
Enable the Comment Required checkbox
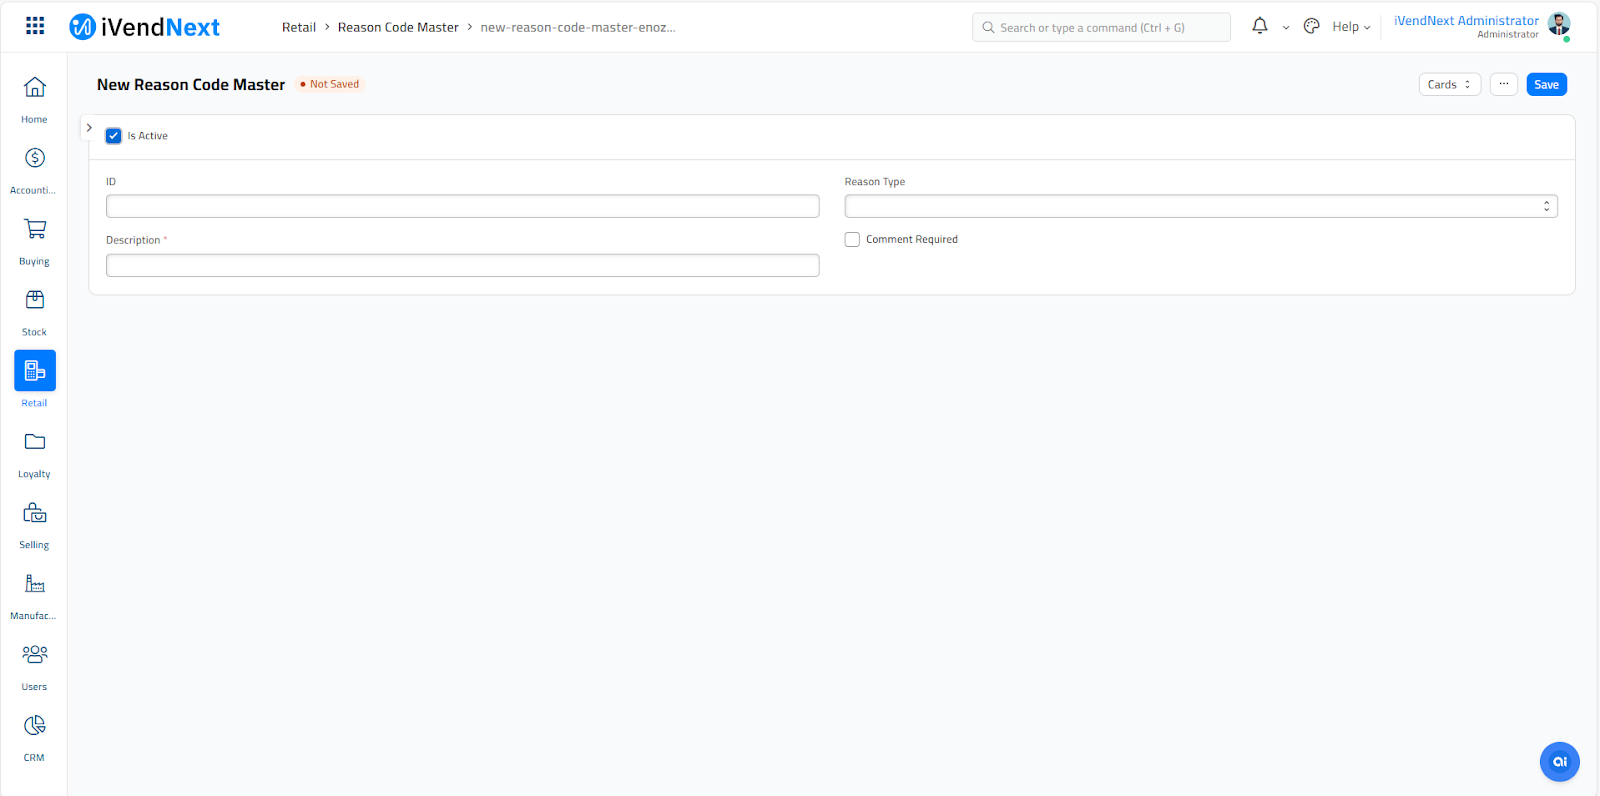(852, 240)
